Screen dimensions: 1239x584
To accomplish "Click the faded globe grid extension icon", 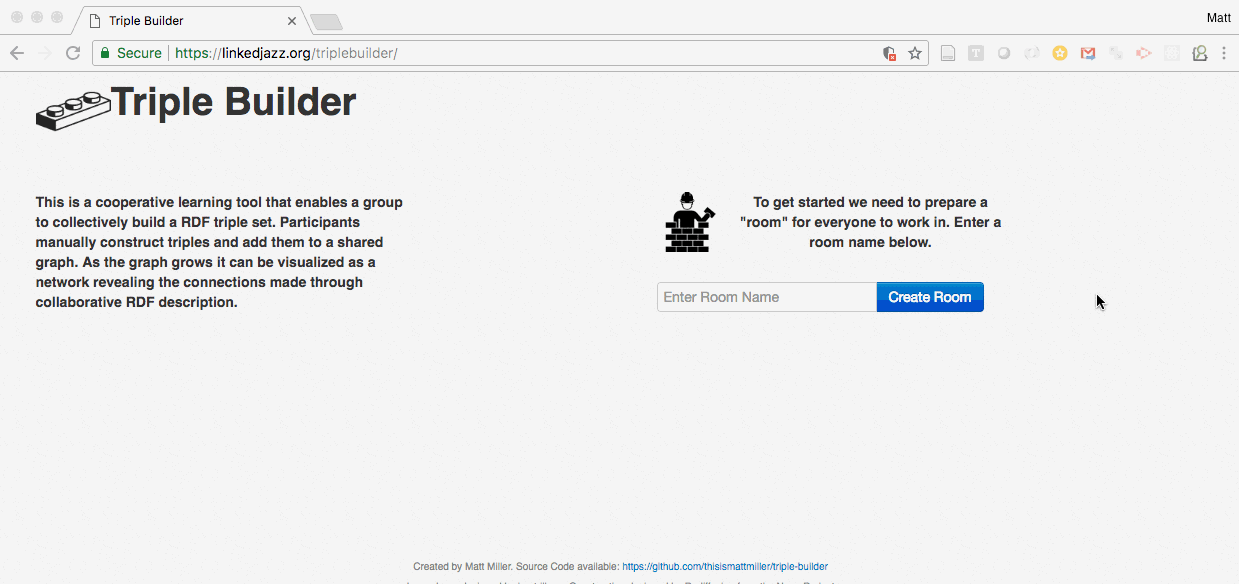I will coord(1172,53).
